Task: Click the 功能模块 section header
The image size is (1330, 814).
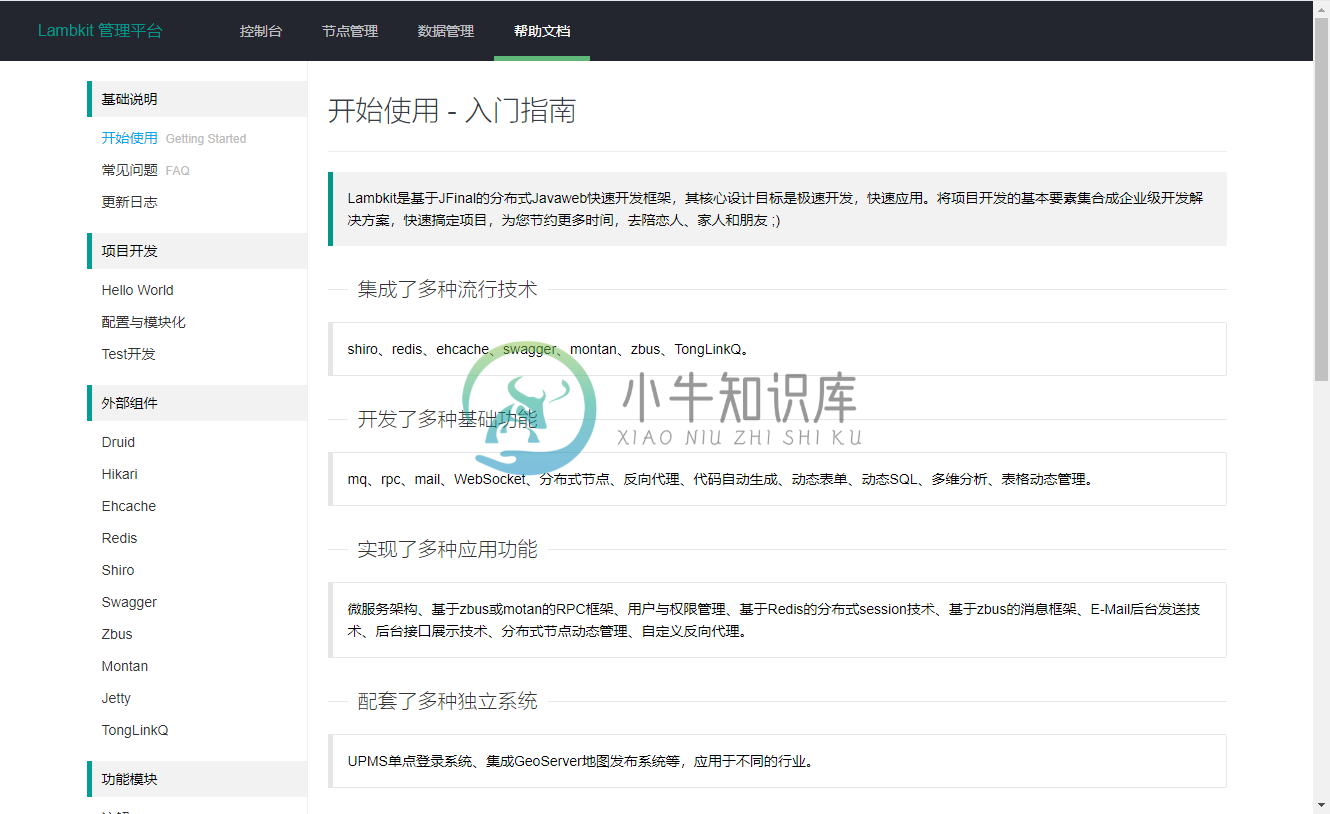Action: click(197, 779)
